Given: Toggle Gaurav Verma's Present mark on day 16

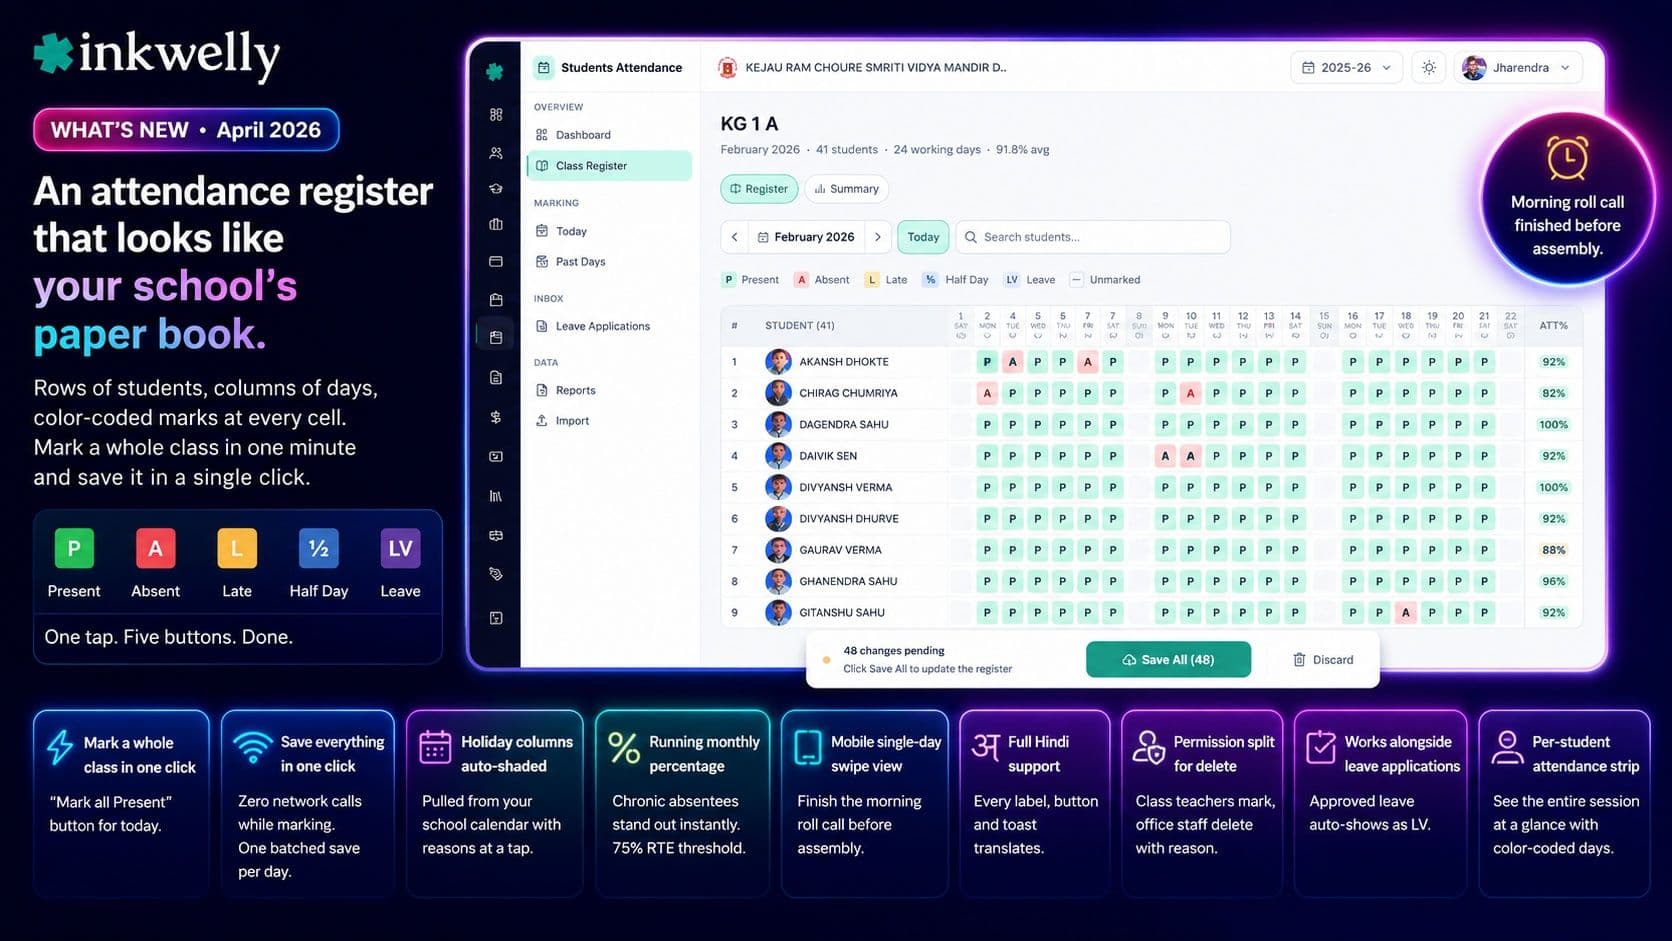Looking at the screenshot, I should pos(1353,550).
